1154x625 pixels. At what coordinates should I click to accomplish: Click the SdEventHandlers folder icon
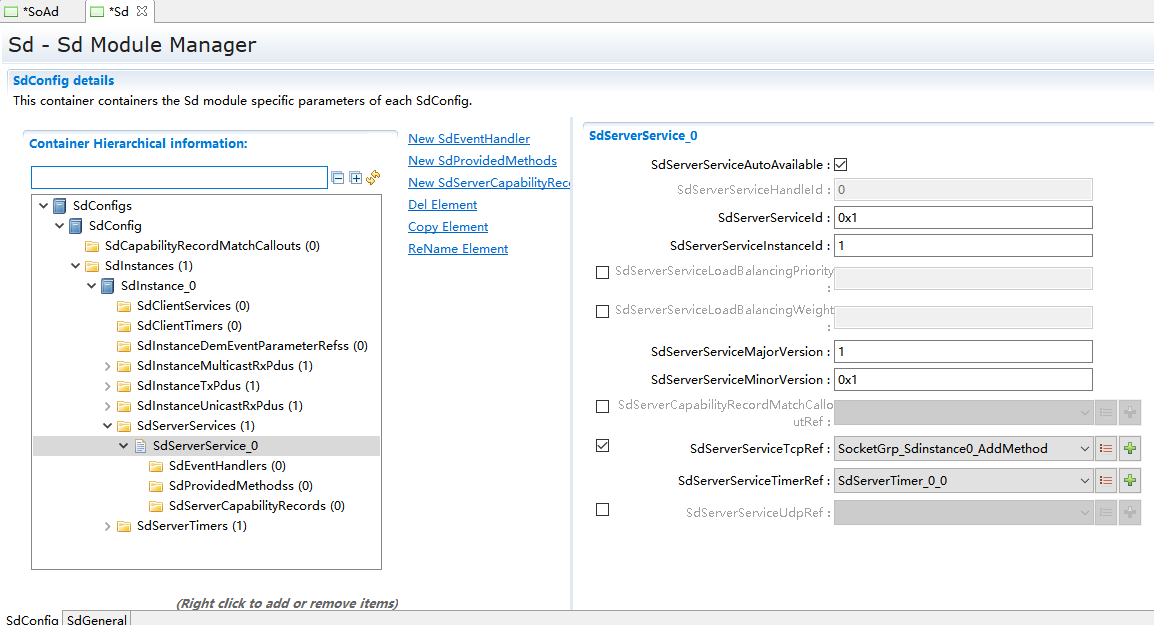(157, 466)
